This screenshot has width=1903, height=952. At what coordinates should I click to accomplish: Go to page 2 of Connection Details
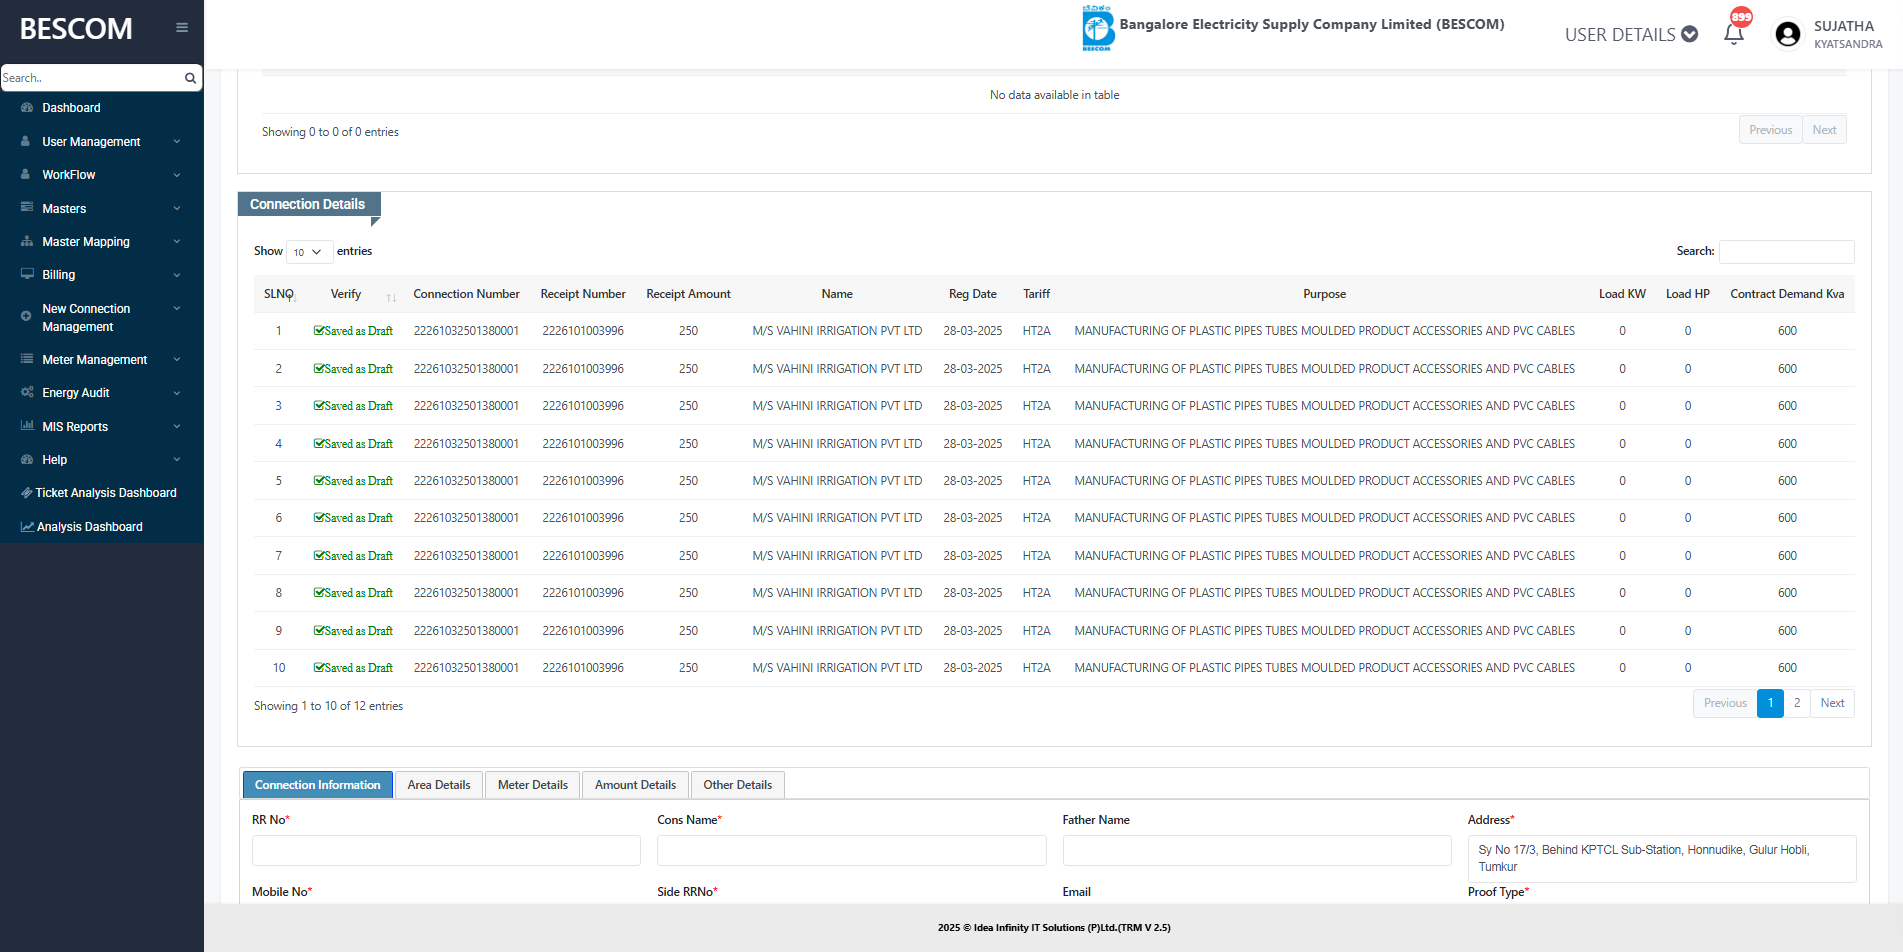click(1797, 703)
